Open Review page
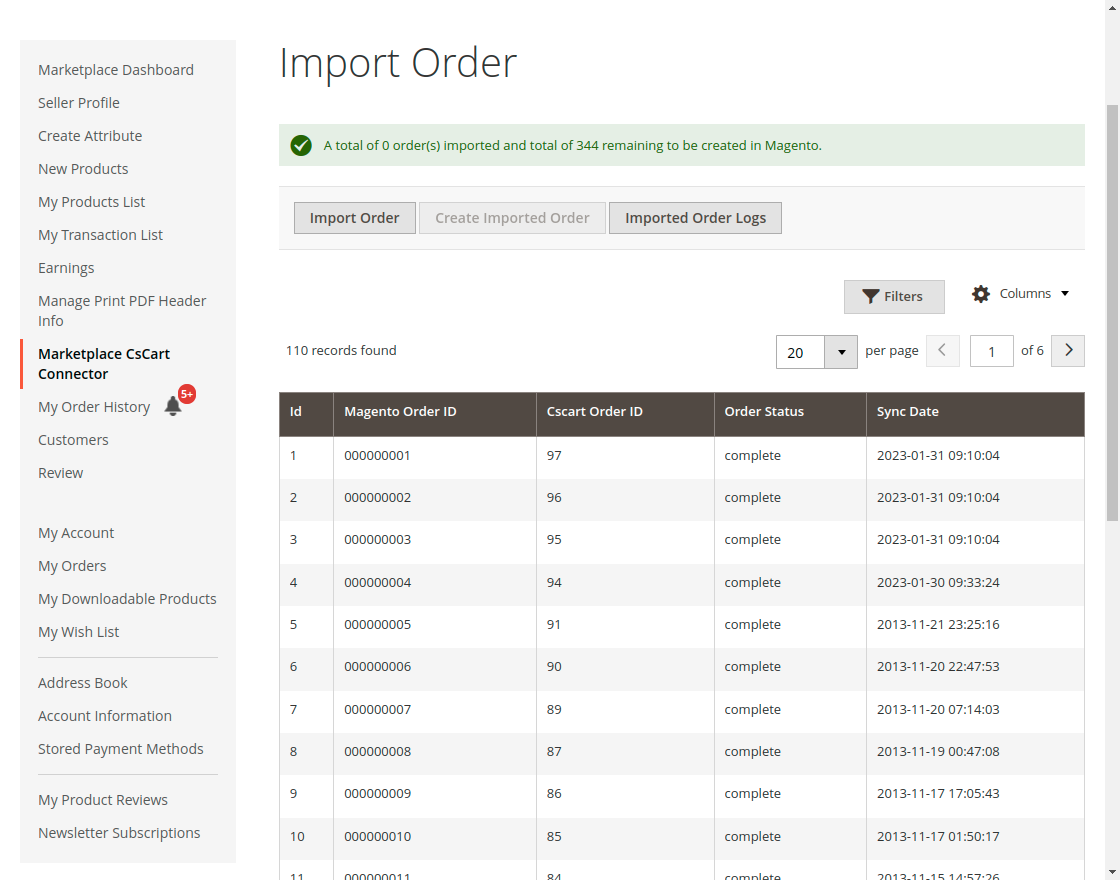The image size is (1120, 880). [60, 473]
